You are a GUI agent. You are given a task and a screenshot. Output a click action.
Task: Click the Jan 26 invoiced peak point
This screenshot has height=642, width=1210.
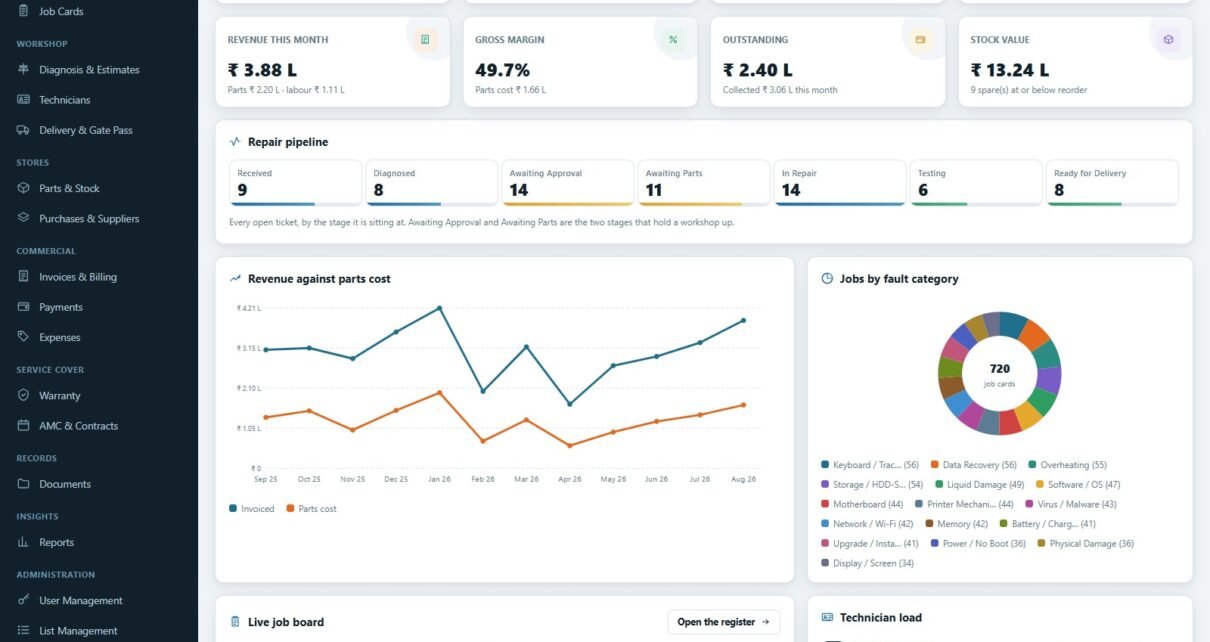(439, 308)
